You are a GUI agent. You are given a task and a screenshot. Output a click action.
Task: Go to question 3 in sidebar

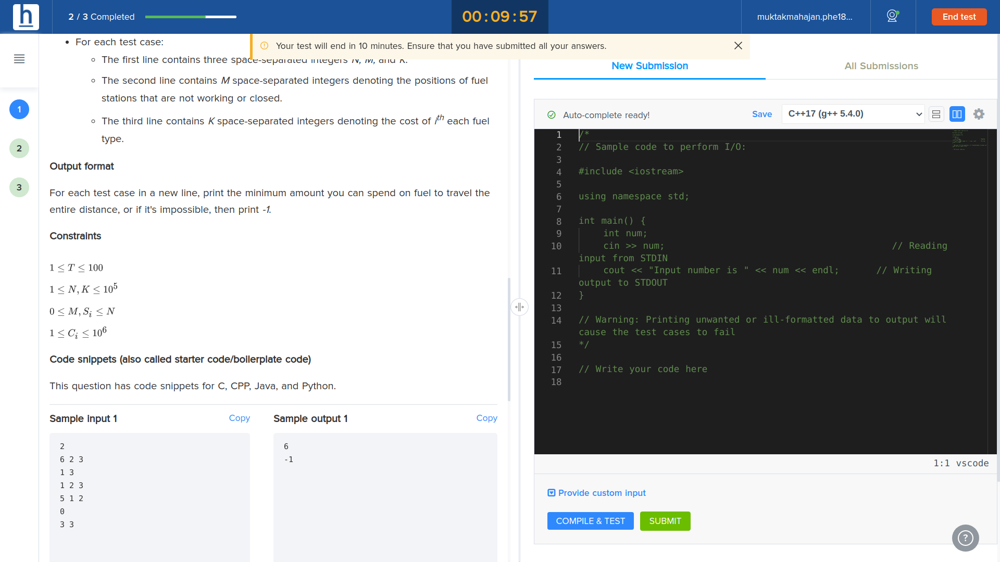pos(19,188)
